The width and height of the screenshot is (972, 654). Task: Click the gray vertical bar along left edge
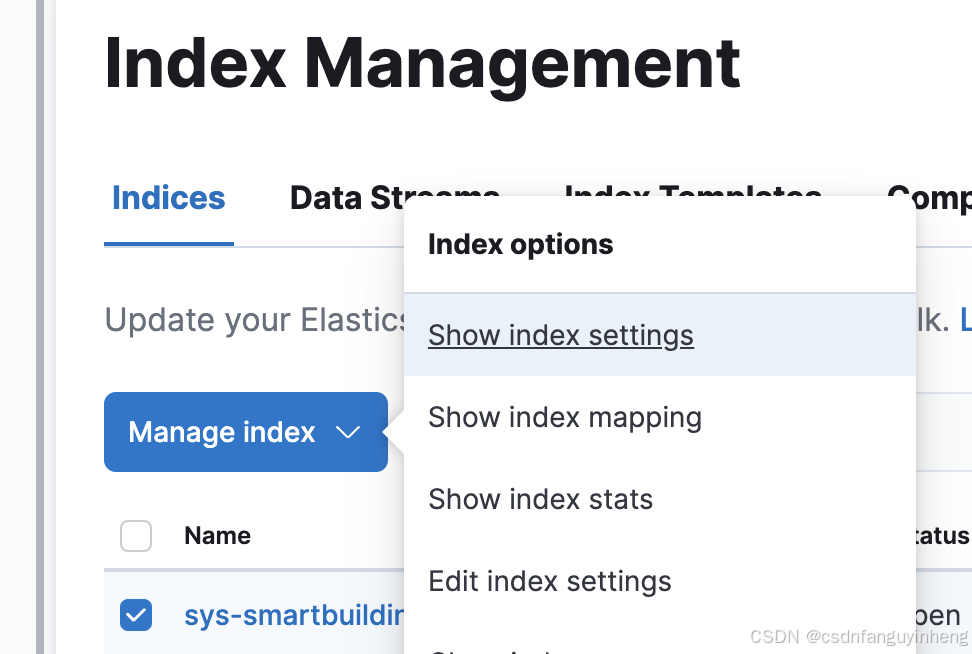coord(40,327)
